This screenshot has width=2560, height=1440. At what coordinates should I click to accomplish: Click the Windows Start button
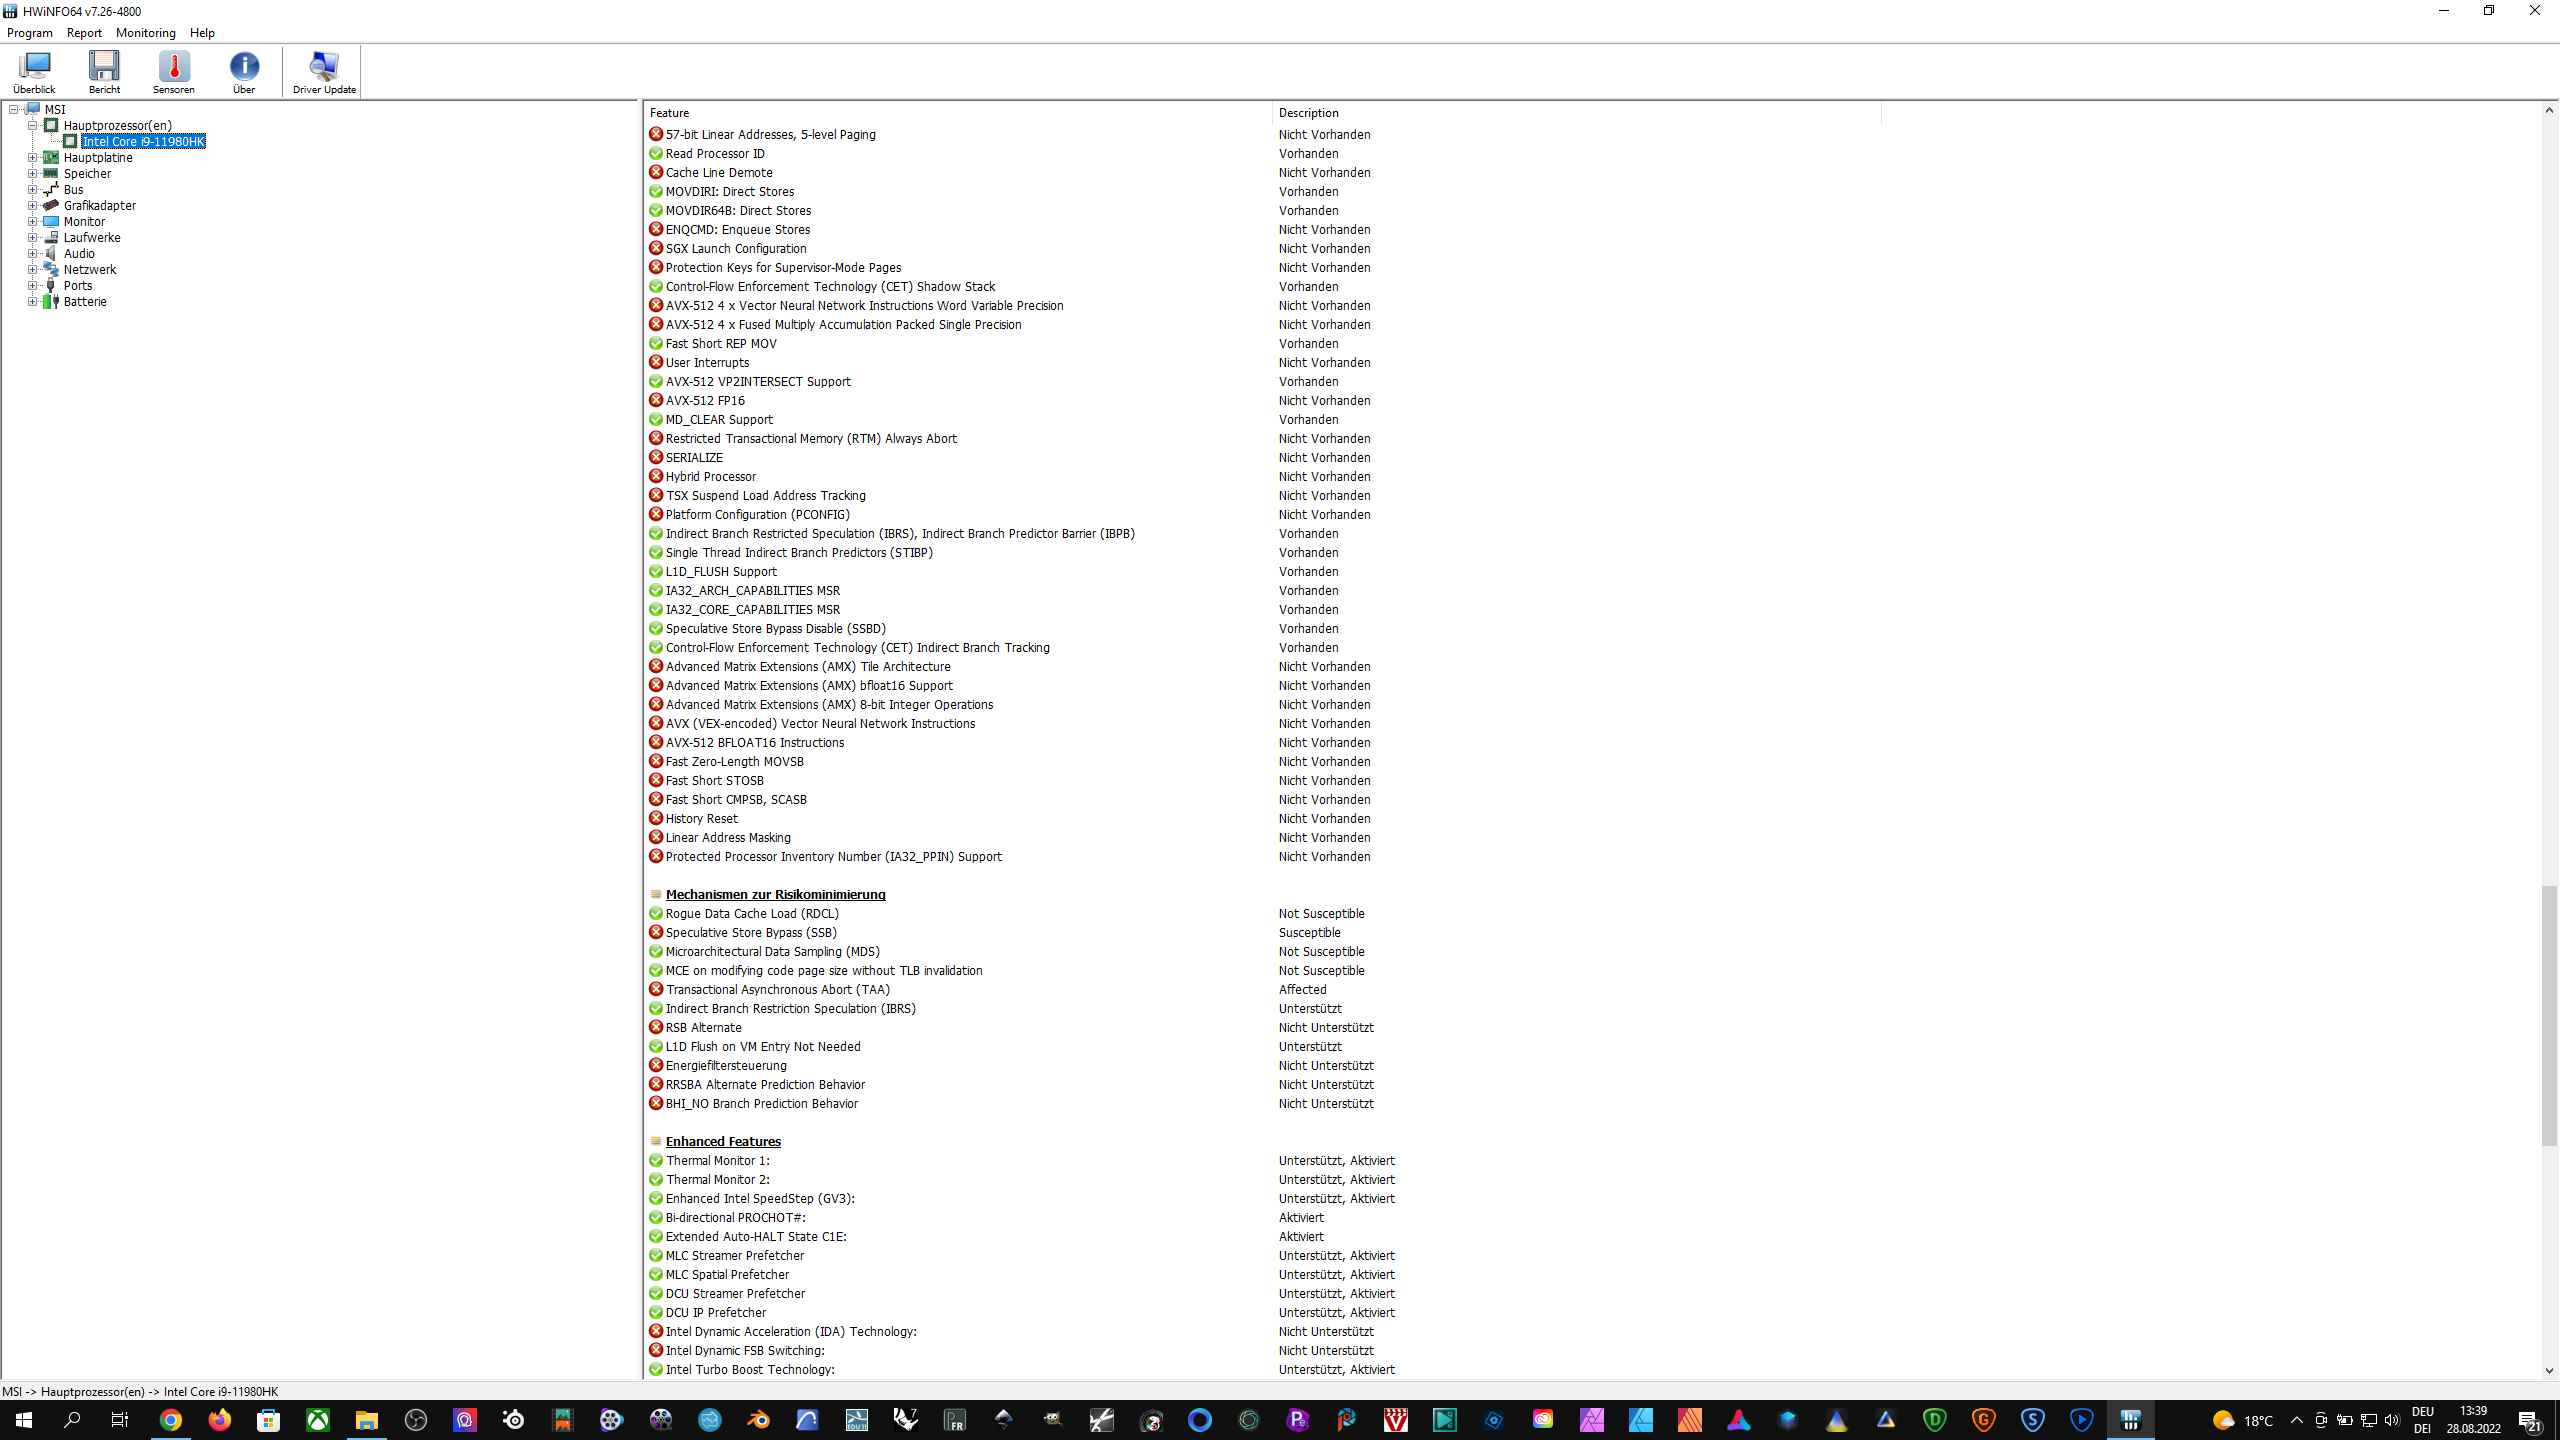(x=24, y=1420)
